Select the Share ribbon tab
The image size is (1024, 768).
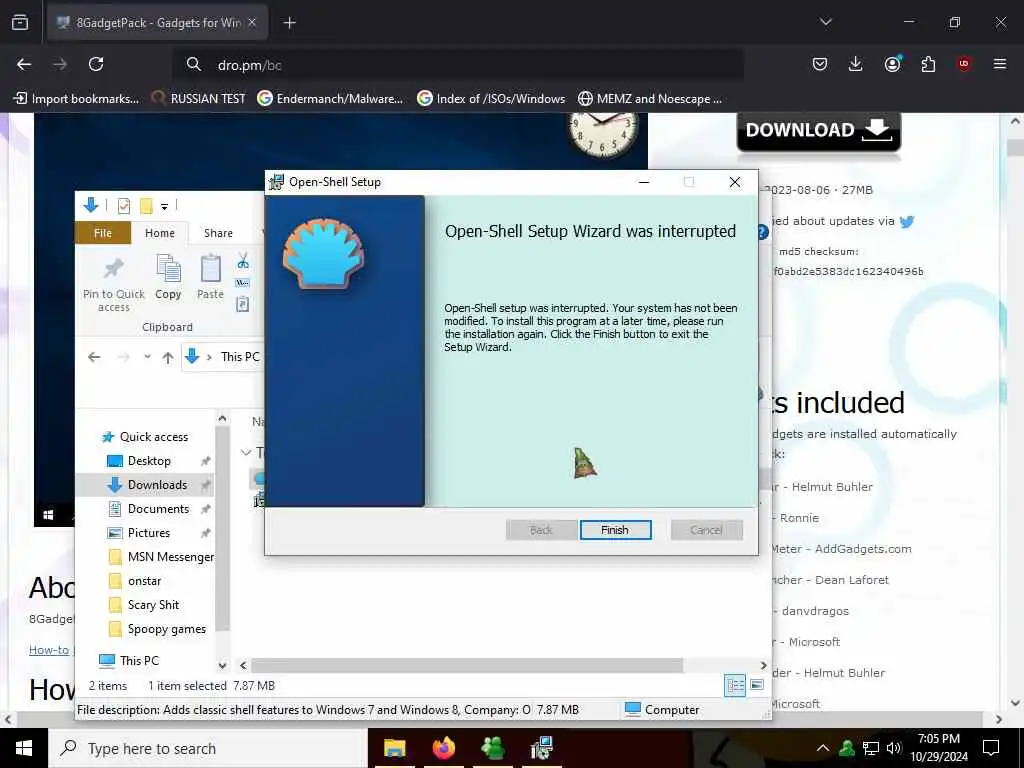[x=218, y=233]
